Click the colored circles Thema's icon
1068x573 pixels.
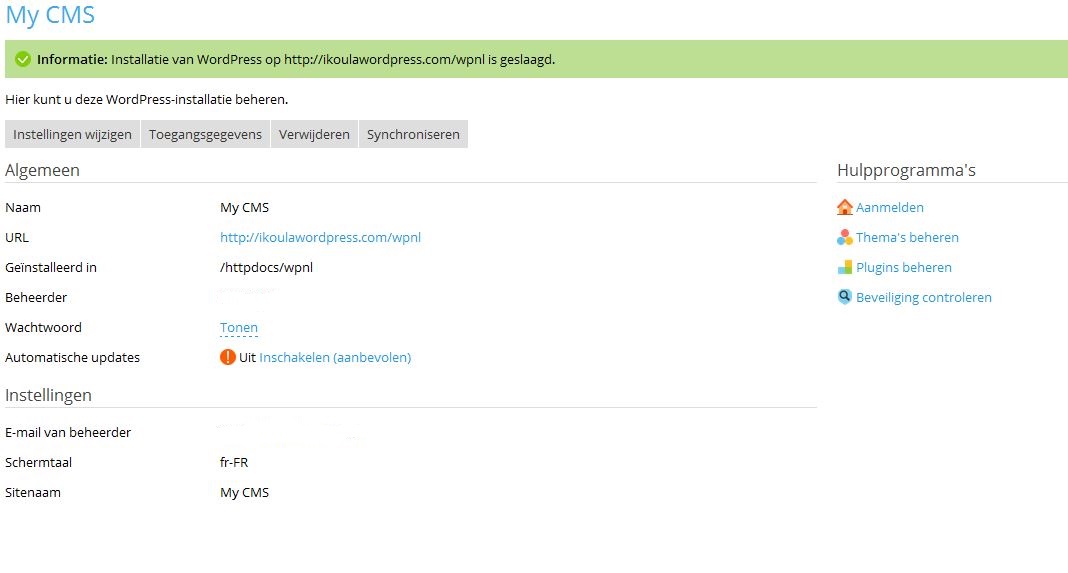coord(845,237)
